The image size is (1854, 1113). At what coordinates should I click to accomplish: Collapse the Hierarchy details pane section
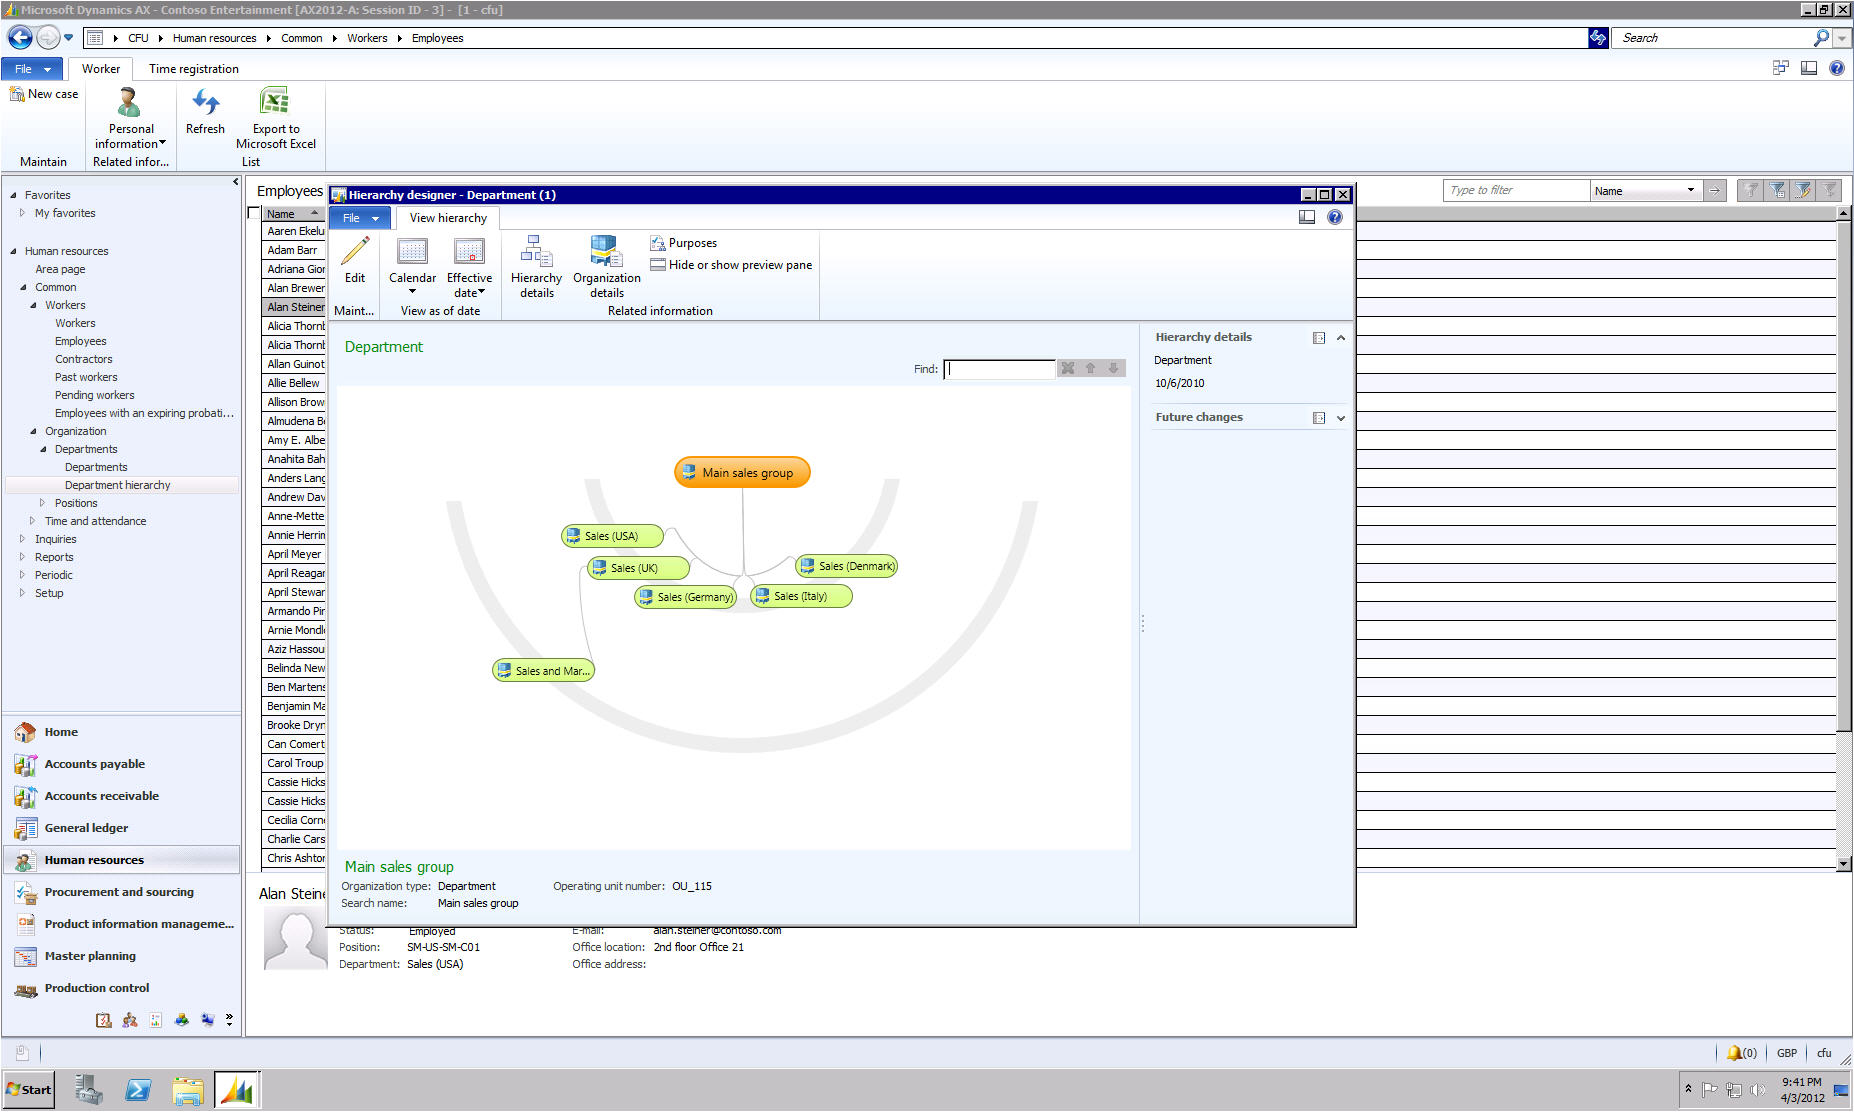pyautogui.click(x=1341, y=338)
